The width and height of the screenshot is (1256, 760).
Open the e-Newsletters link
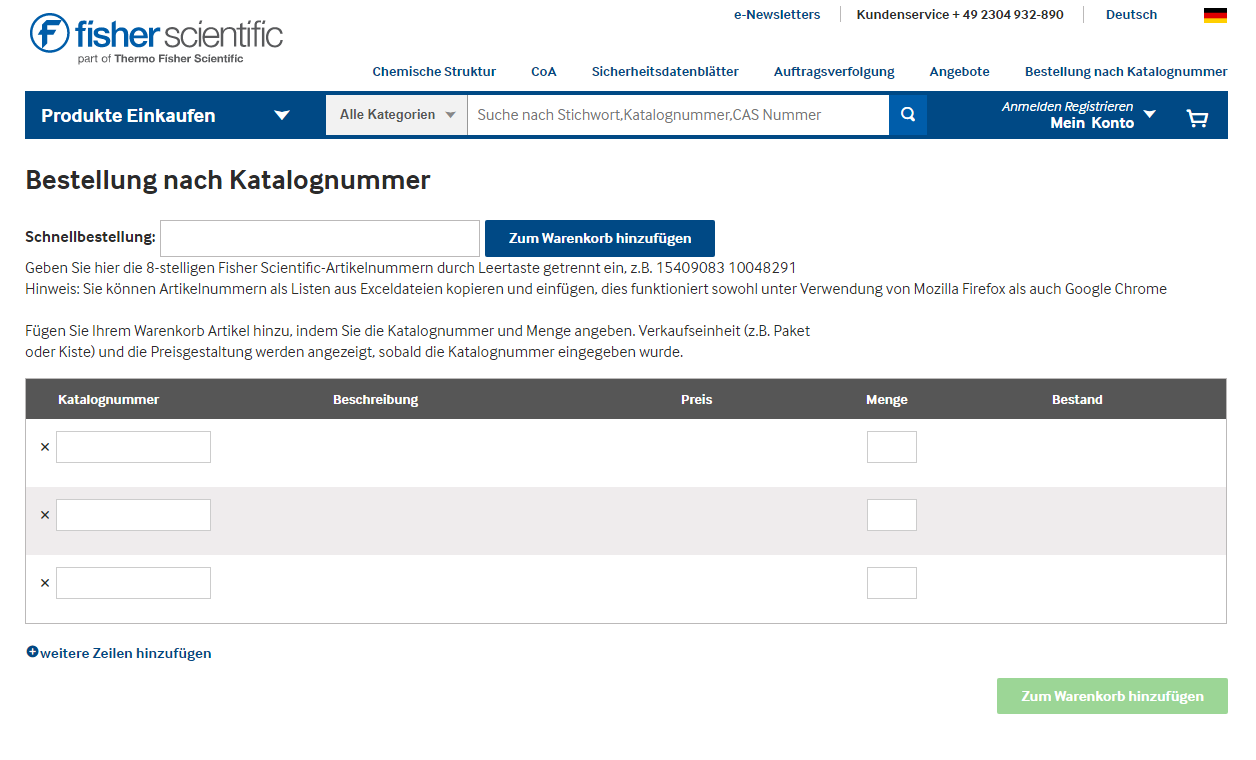point(777,15)
